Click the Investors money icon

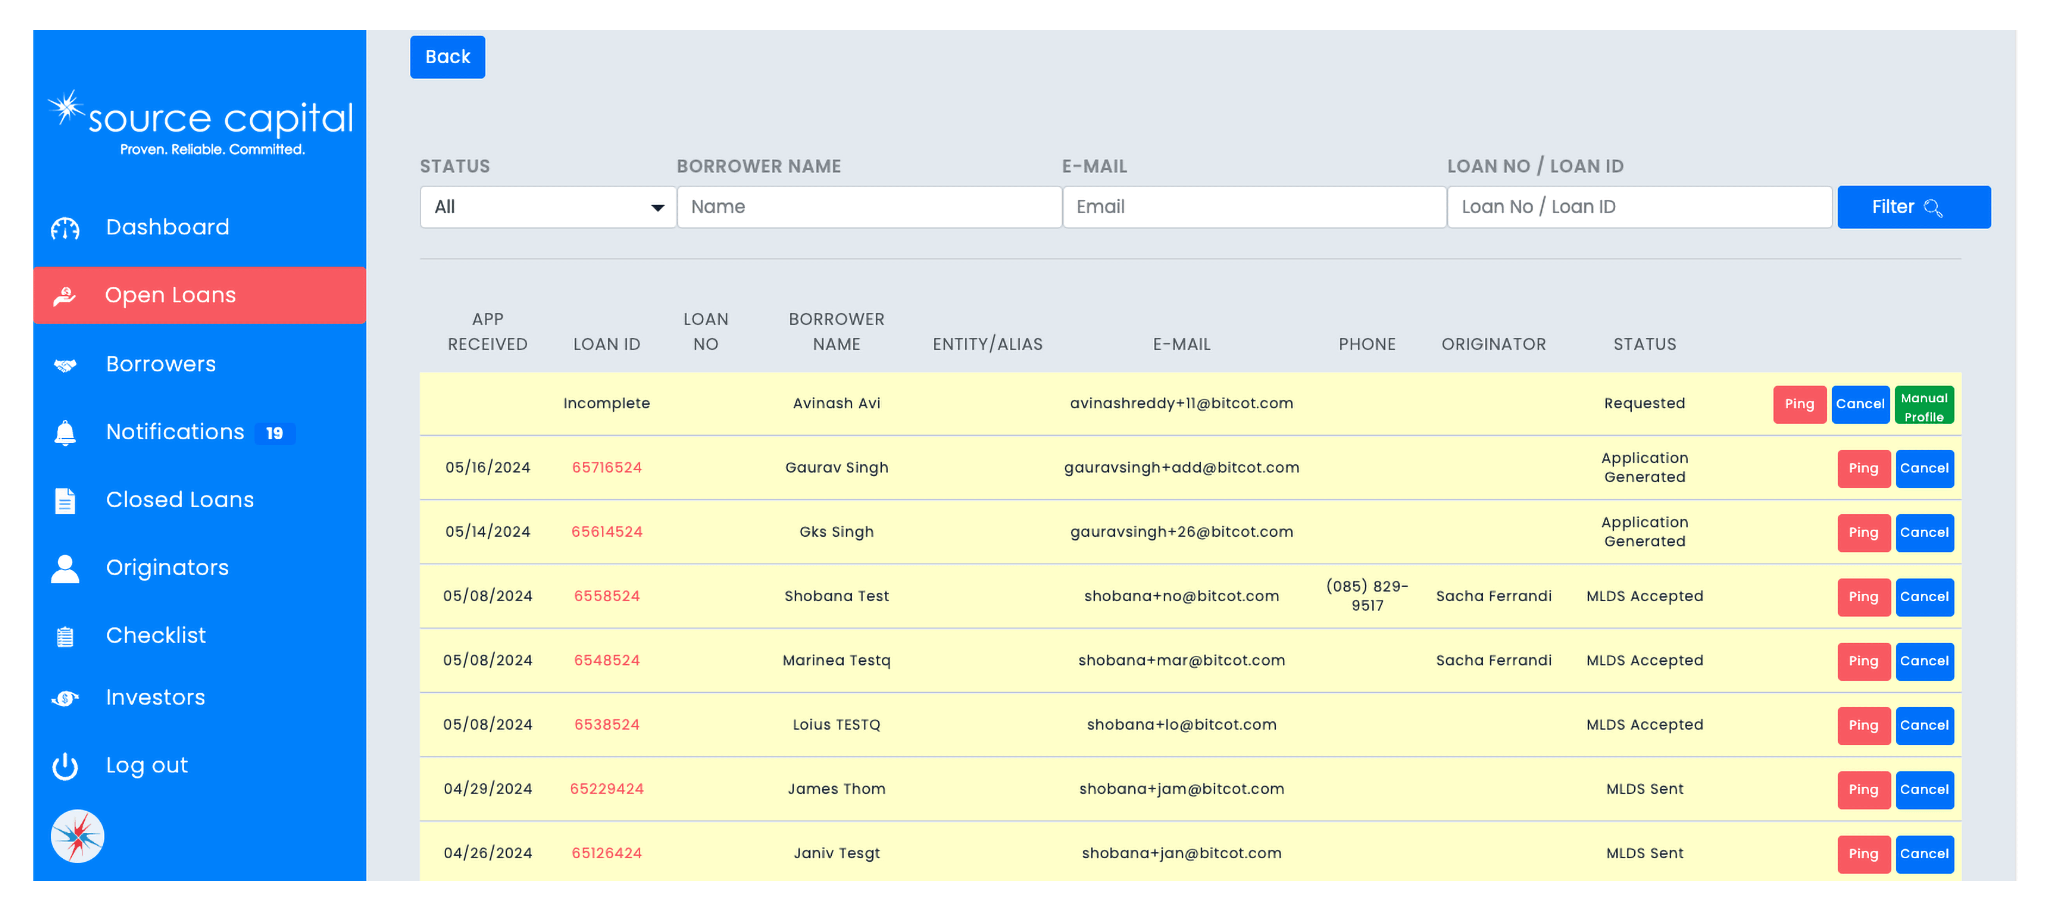coord(65,698)
